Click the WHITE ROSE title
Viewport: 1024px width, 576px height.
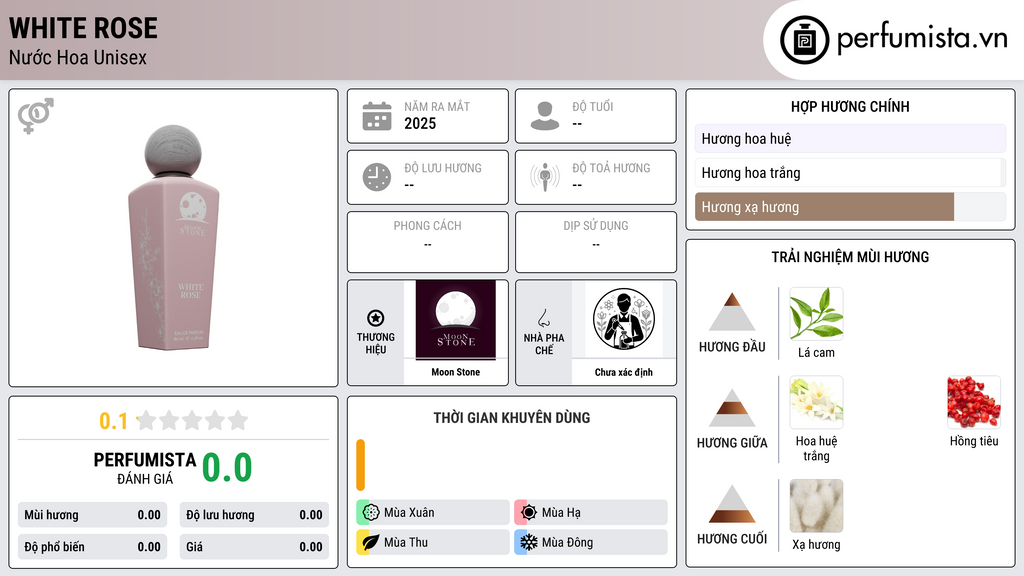[83, 28]
